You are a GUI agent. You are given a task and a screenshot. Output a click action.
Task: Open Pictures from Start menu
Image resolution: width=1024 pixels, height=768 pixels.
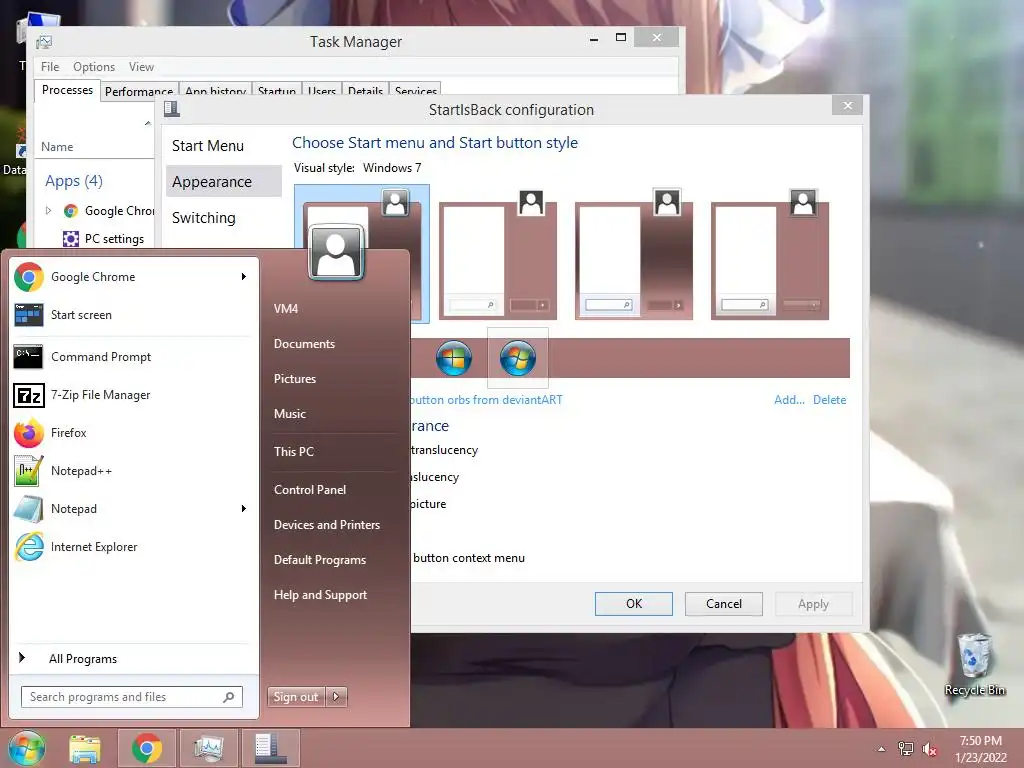coord(295,379)
